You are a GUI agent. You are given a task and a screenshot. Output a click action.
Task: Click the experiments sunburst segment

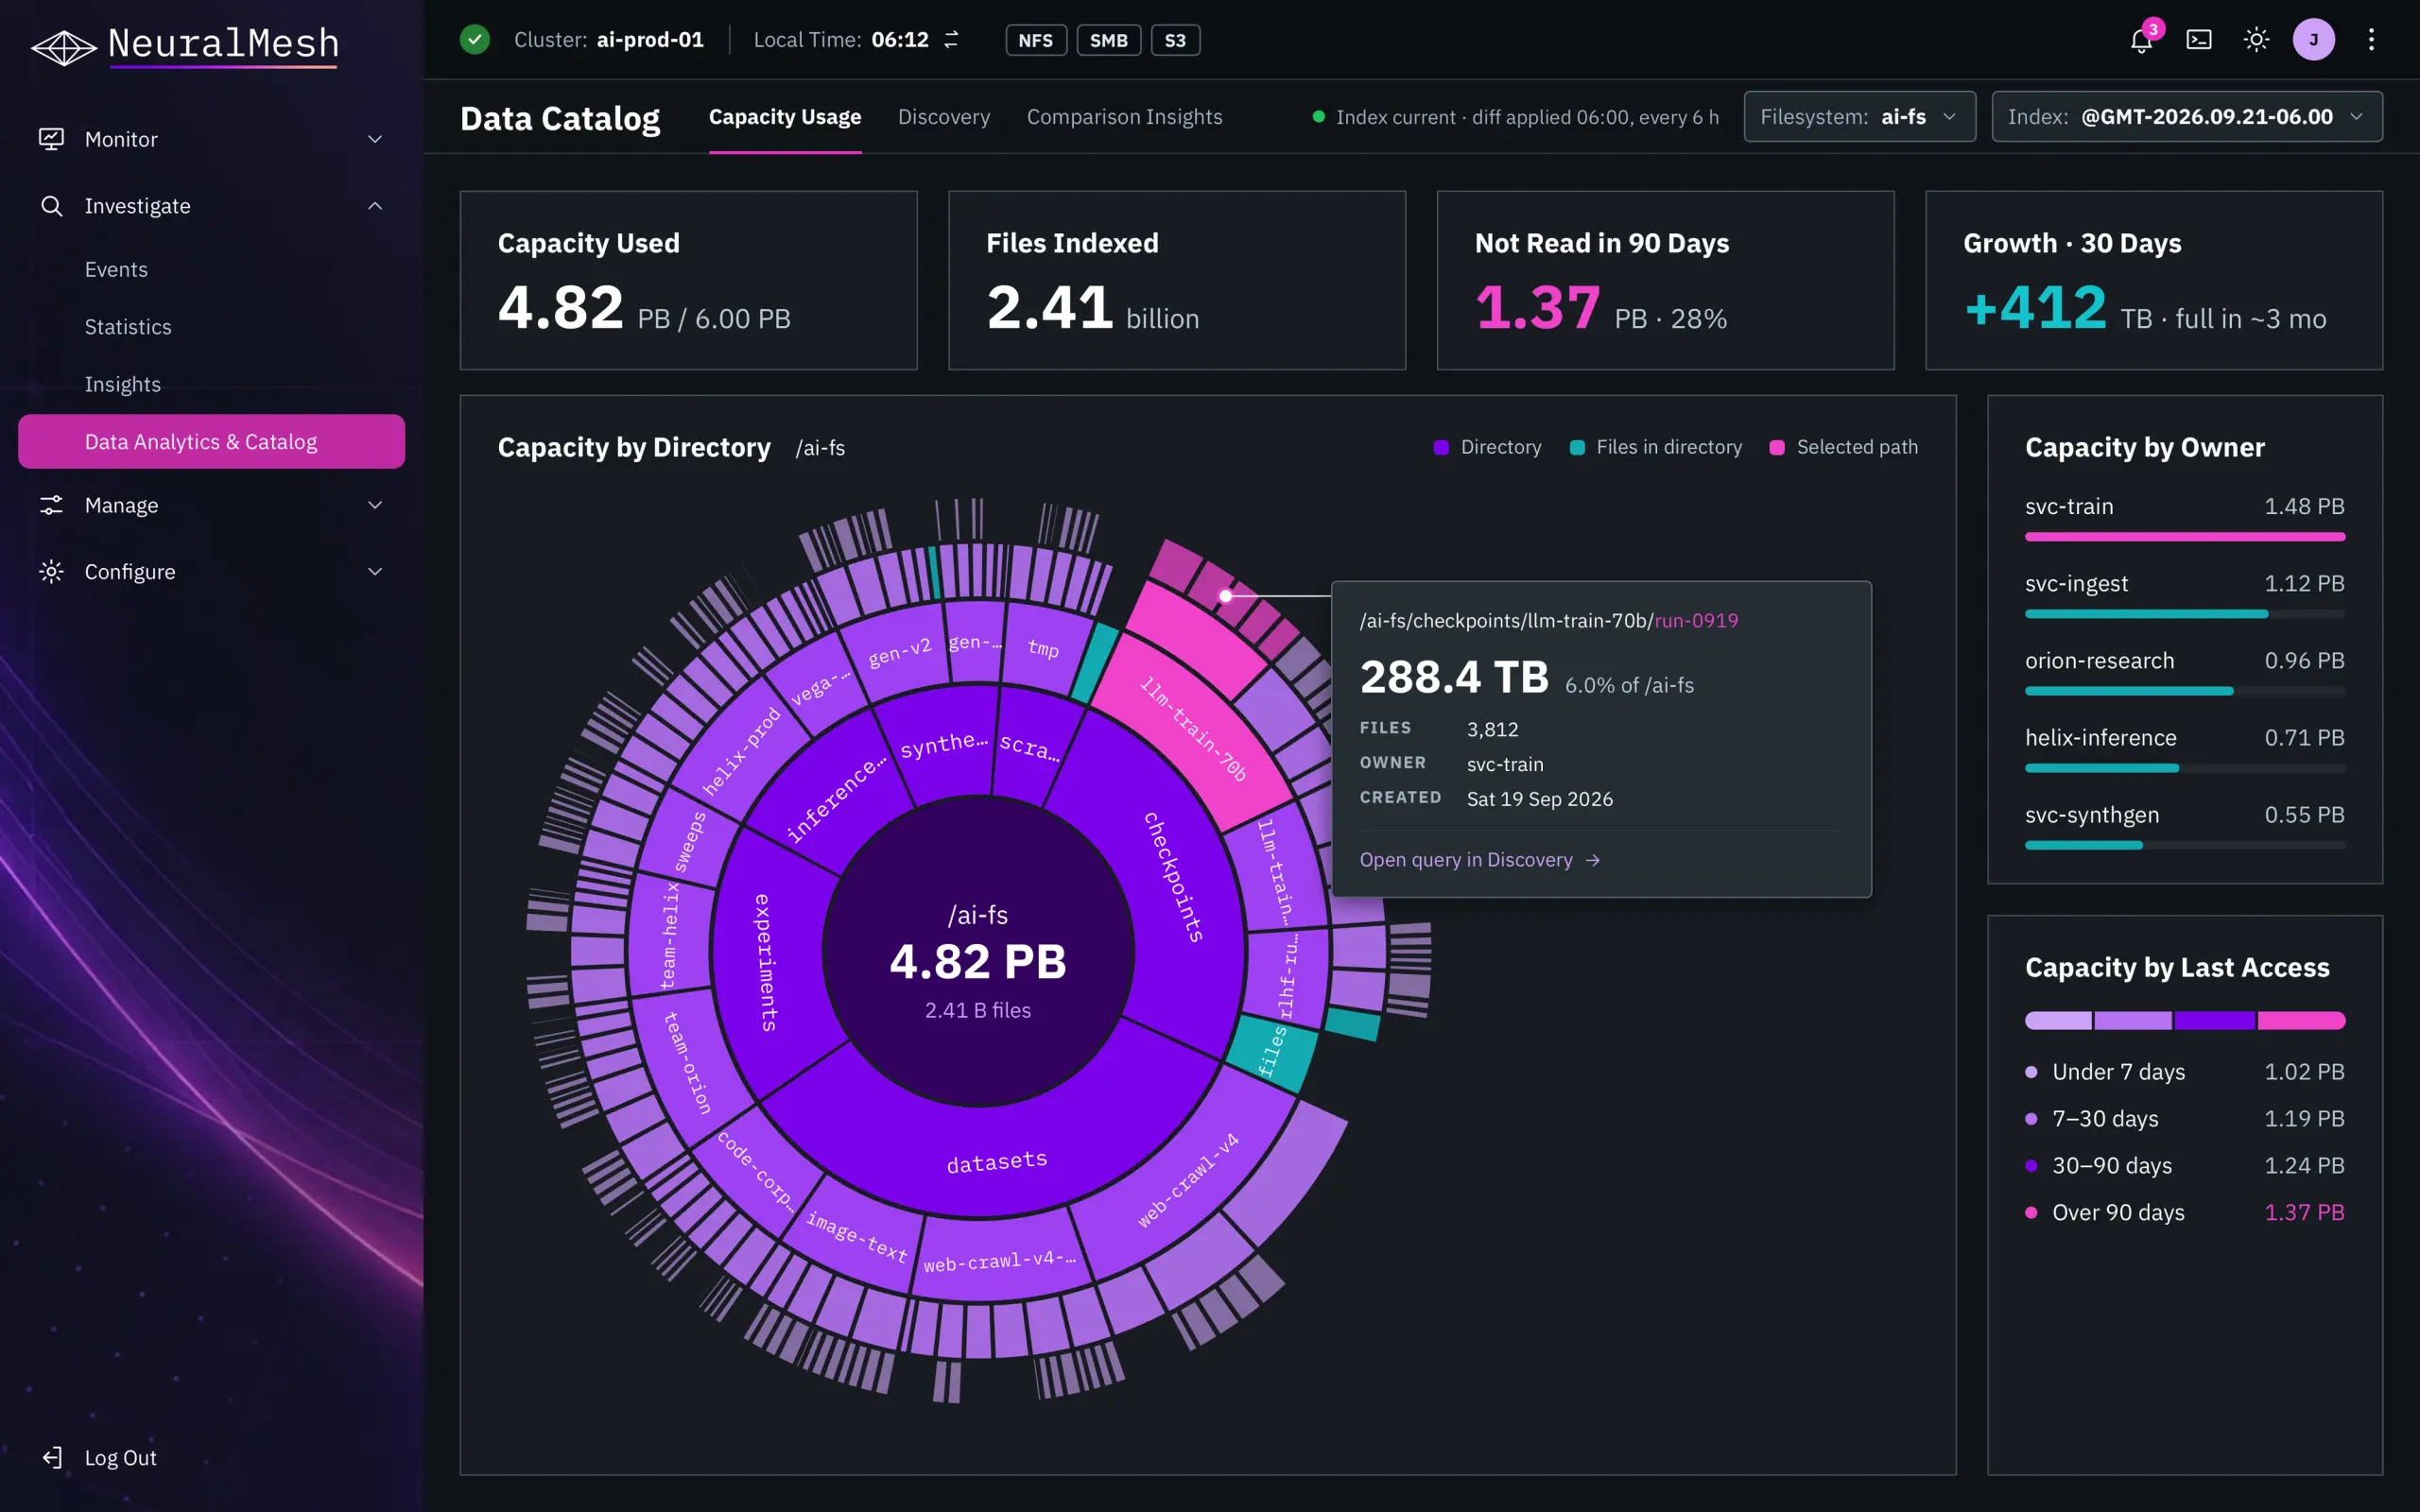click(765, 962)
